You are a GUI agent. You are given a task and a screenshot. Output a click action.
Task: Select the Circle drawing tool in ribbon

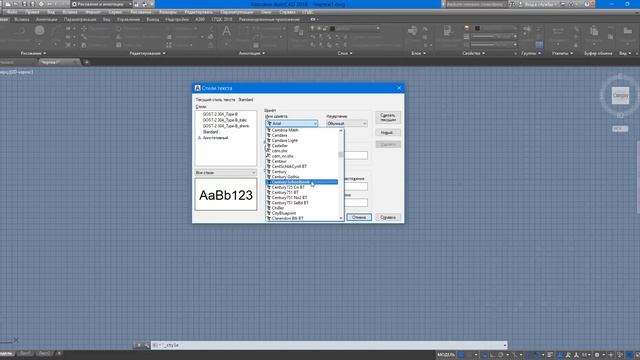point(40,30)
